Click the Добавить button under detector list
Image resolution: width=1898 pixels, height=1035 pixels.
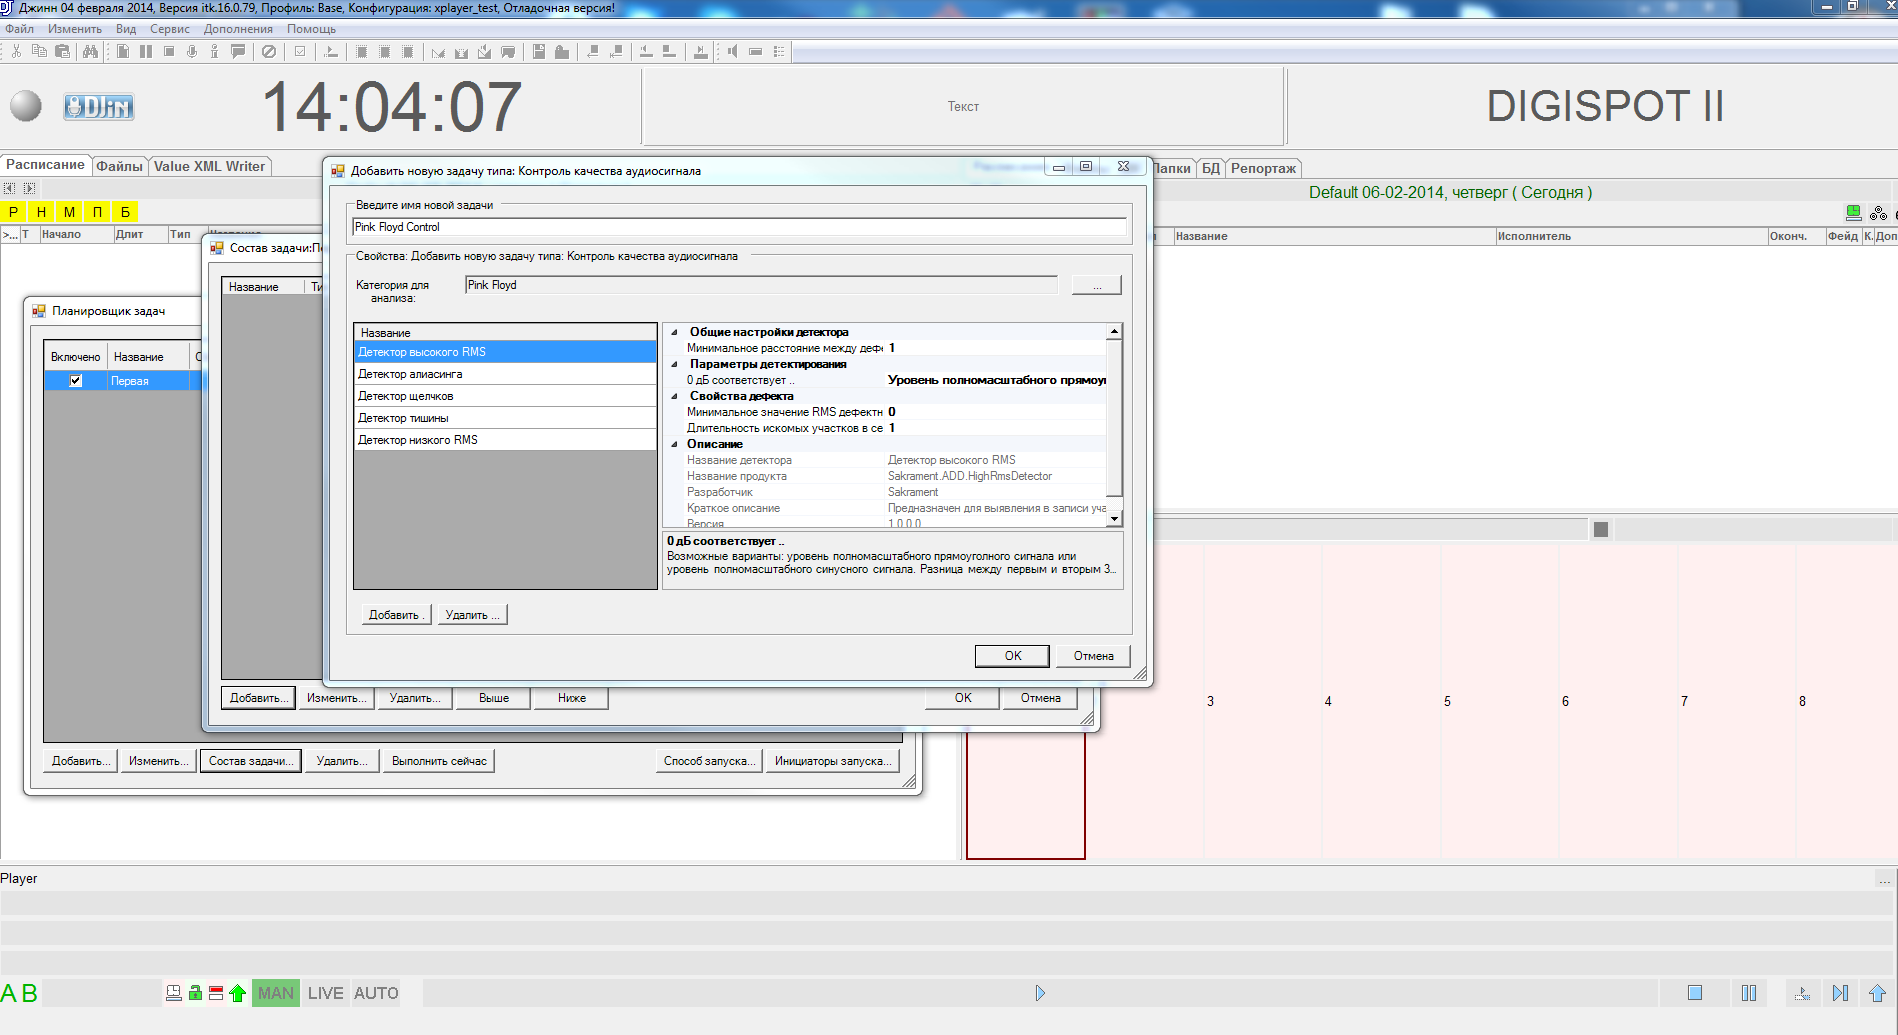pos(394,615)
